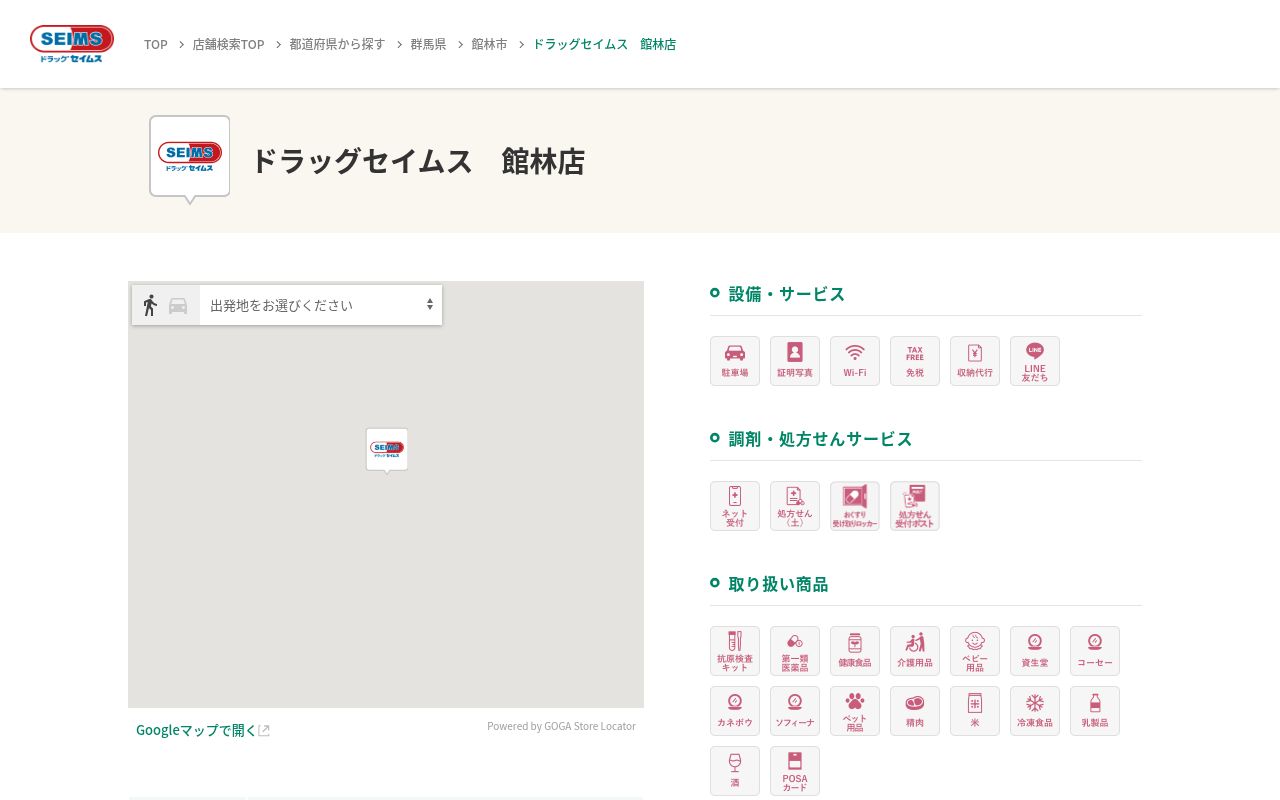Click the 酒 alcohol icon
Screen dimensions: 1280x800
point(735,771)
